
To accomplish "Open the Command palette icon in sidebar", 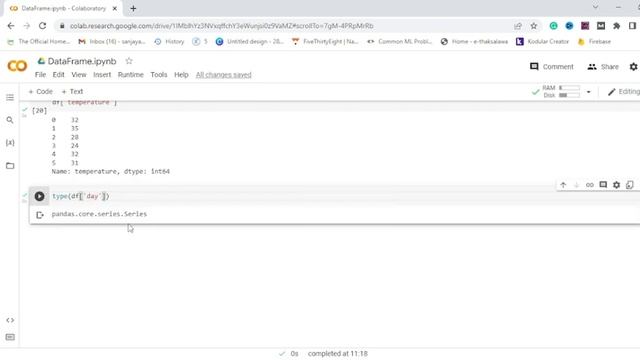I will click(10, 337).
